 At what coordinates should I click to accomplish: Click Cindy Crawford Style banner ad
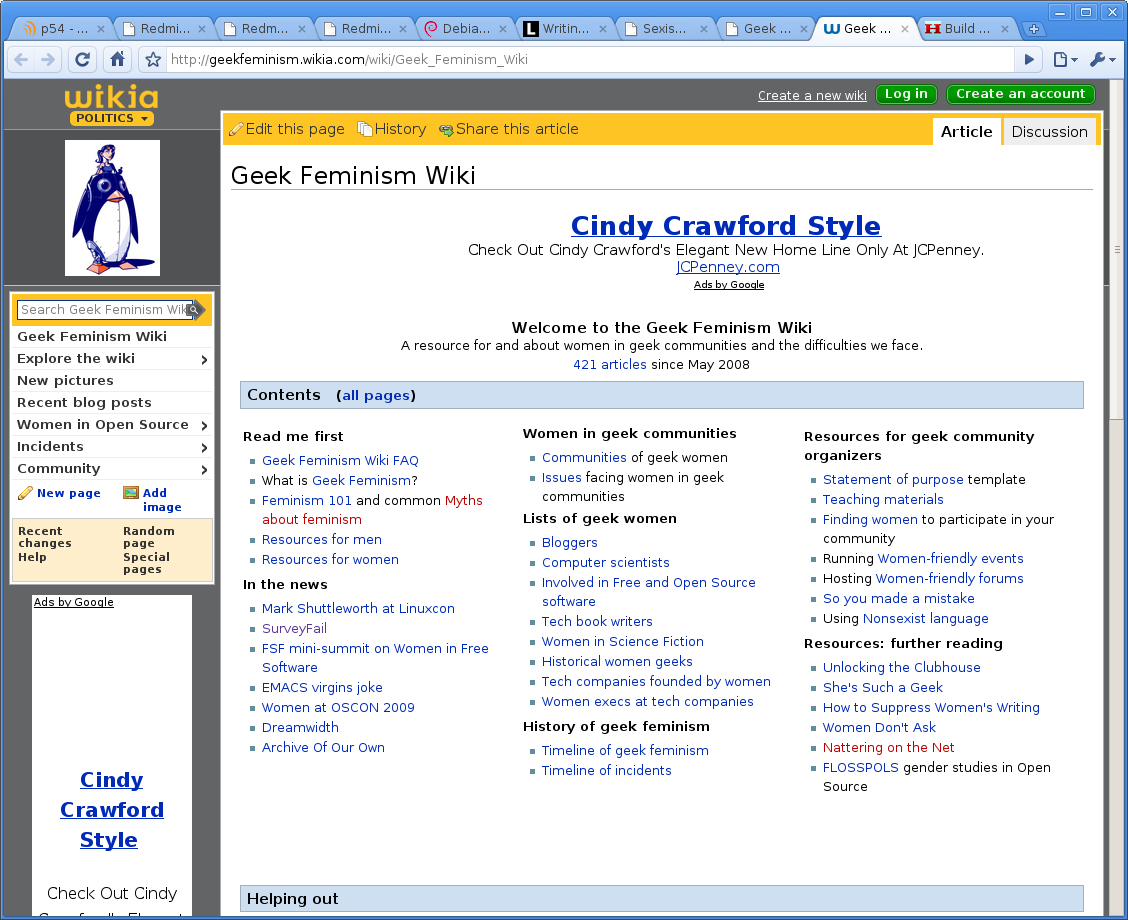click(726, 226)
